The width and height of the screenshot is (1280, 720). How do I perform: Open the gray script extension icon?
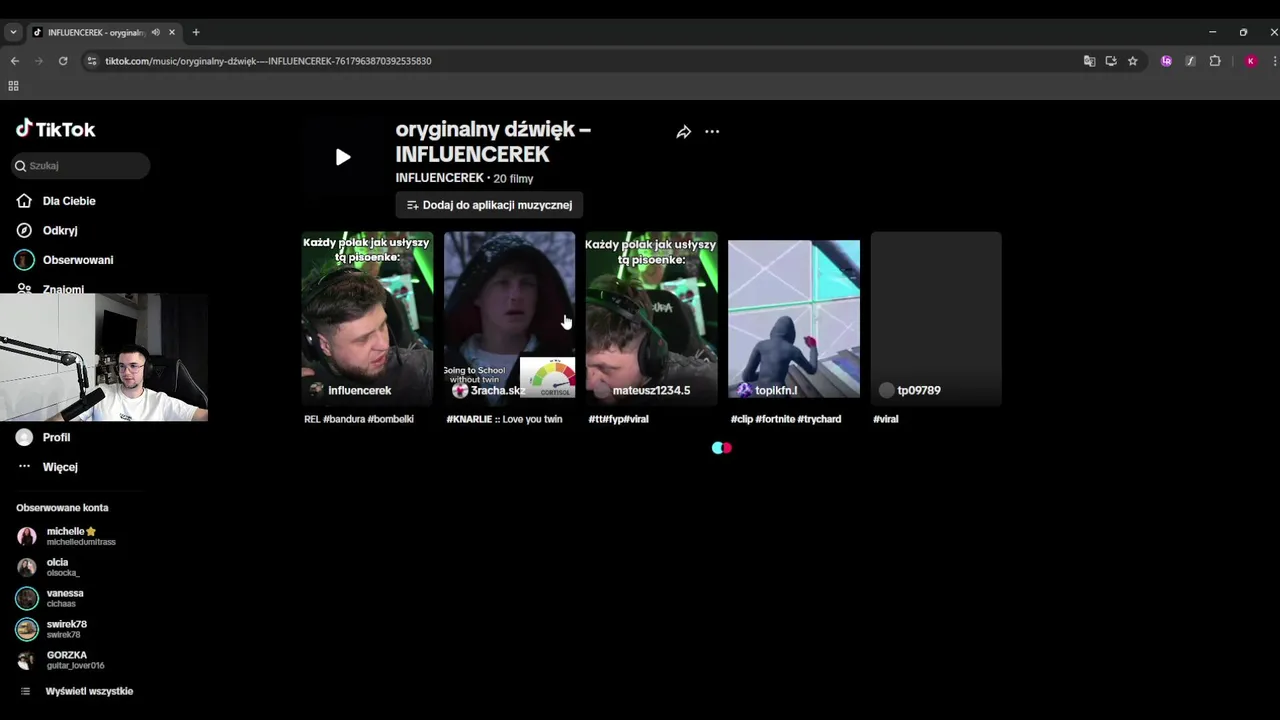click(1190, 61)
